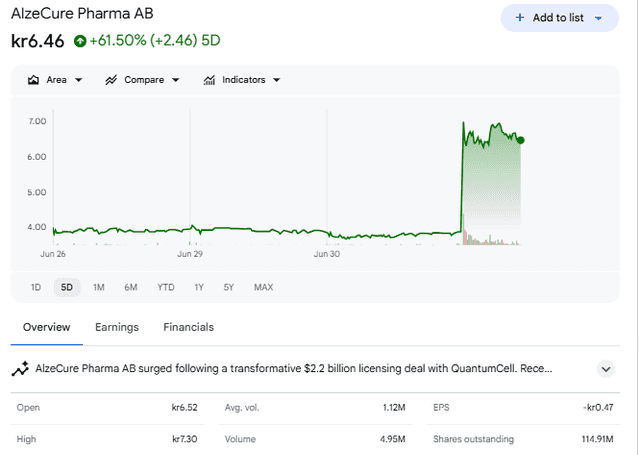Click the Area chart icon

33,80
